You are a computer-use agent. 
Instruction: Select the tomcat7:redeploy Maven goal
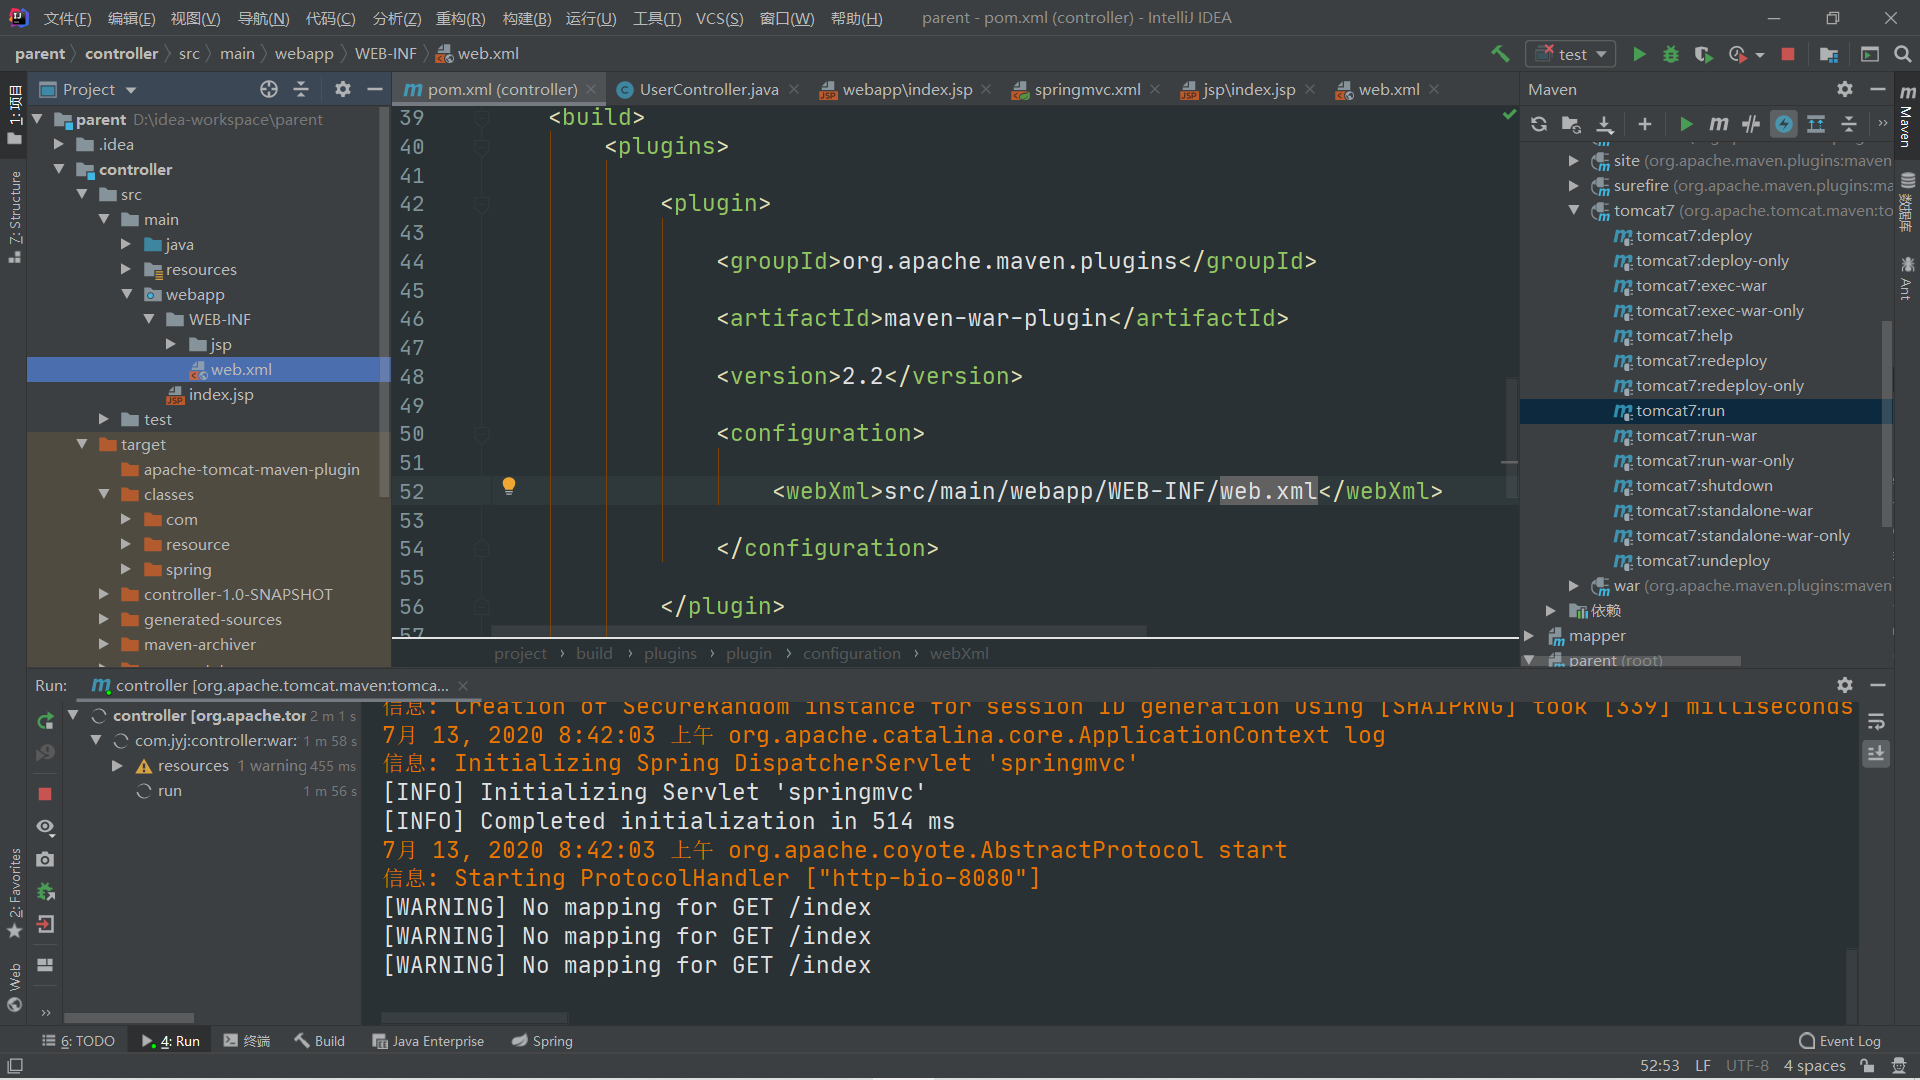click(1701, 360)
